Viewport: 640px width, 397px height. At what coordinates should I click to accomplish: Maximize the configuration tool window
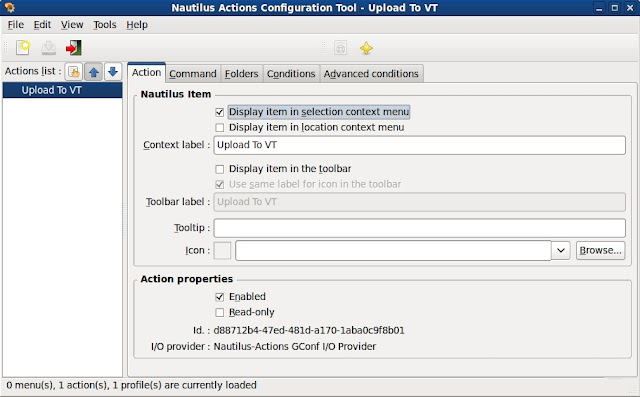pos(614,8)
